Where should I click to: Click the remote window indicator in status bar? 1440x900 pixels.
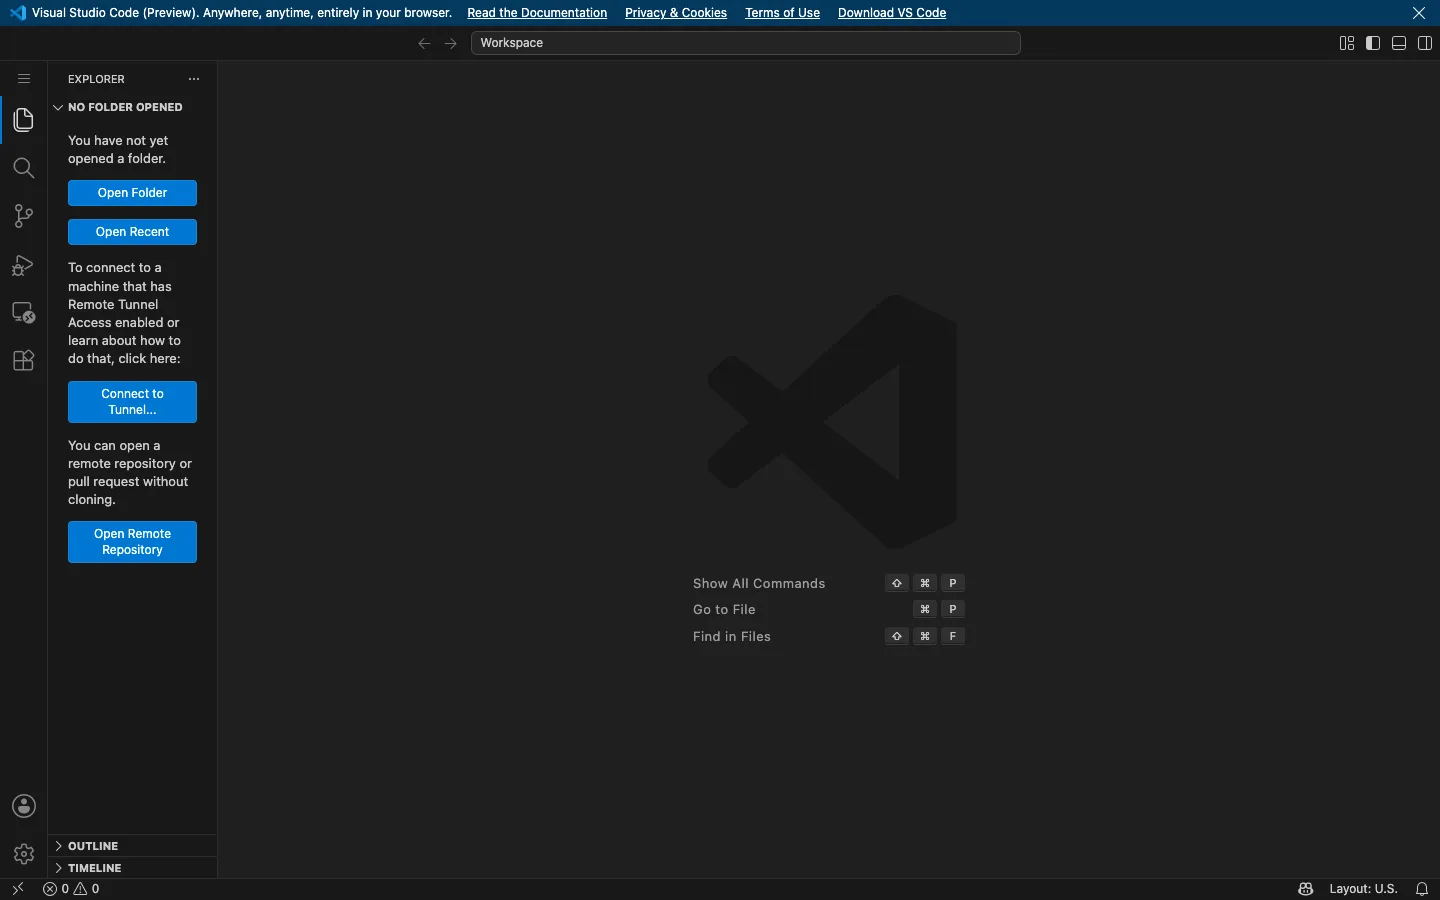click(18, 889)
